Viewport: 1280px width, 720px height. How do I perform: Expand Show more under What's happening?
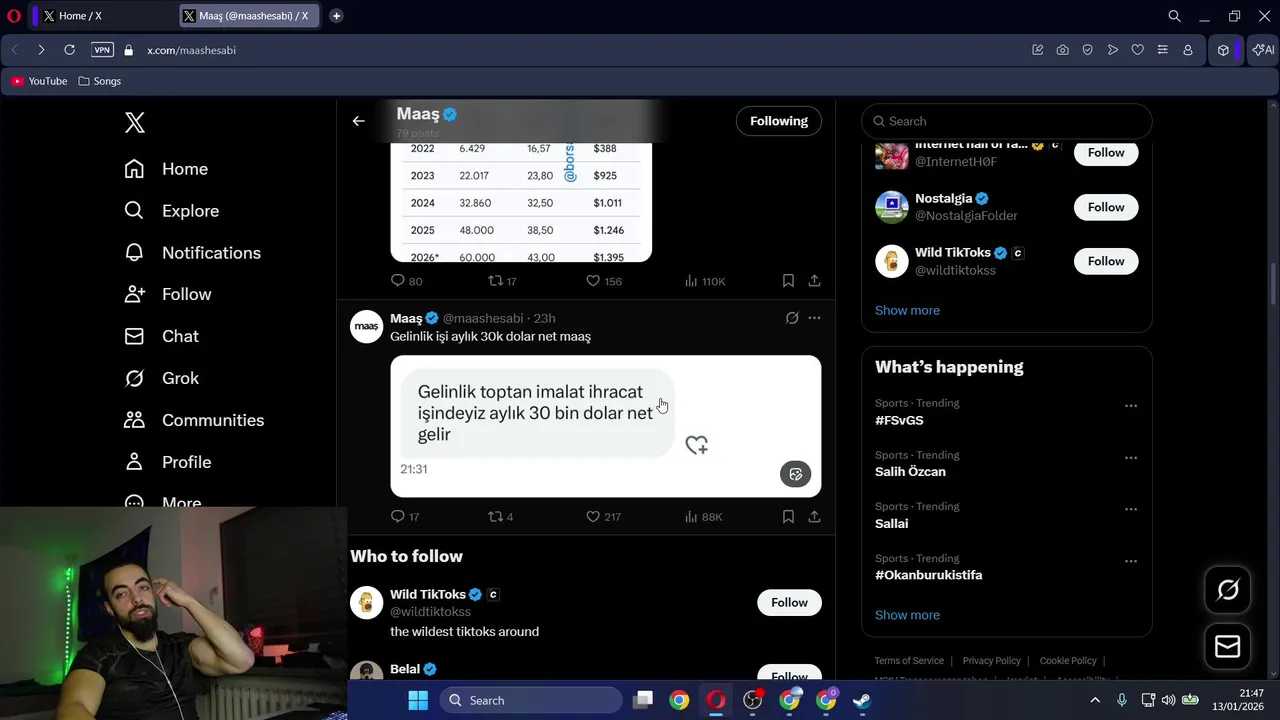coord(907,615)
